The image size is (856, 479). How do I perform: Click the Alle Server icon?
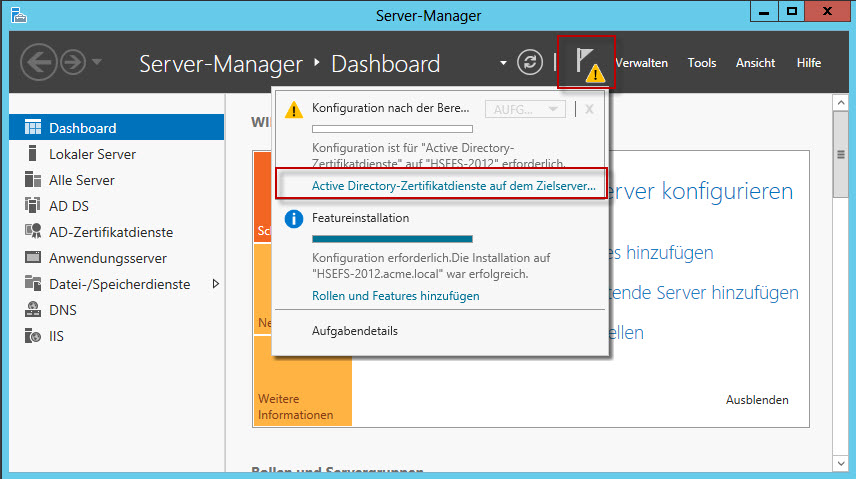(33, 180)
